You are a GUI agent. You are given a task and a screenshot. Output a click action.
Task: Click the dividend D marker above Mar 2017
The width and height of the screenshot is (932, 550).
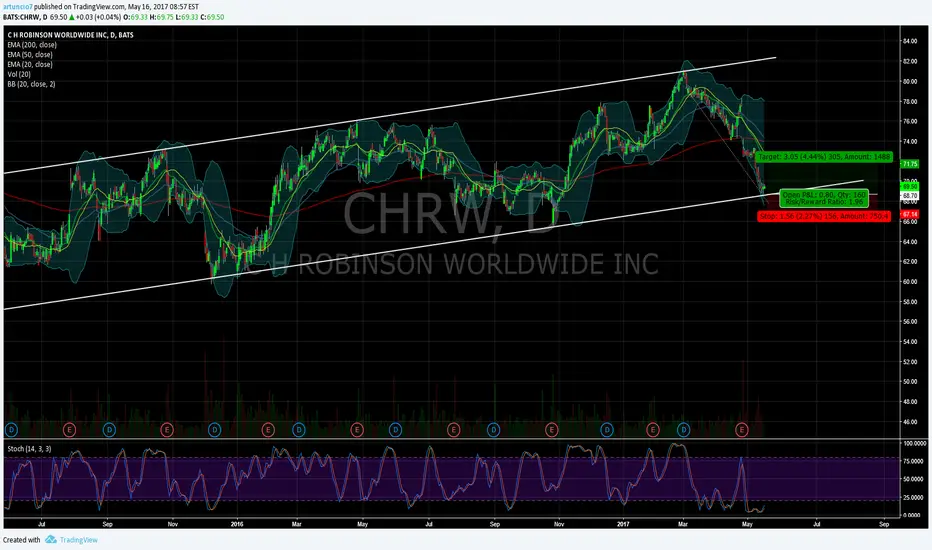point(684,429)
